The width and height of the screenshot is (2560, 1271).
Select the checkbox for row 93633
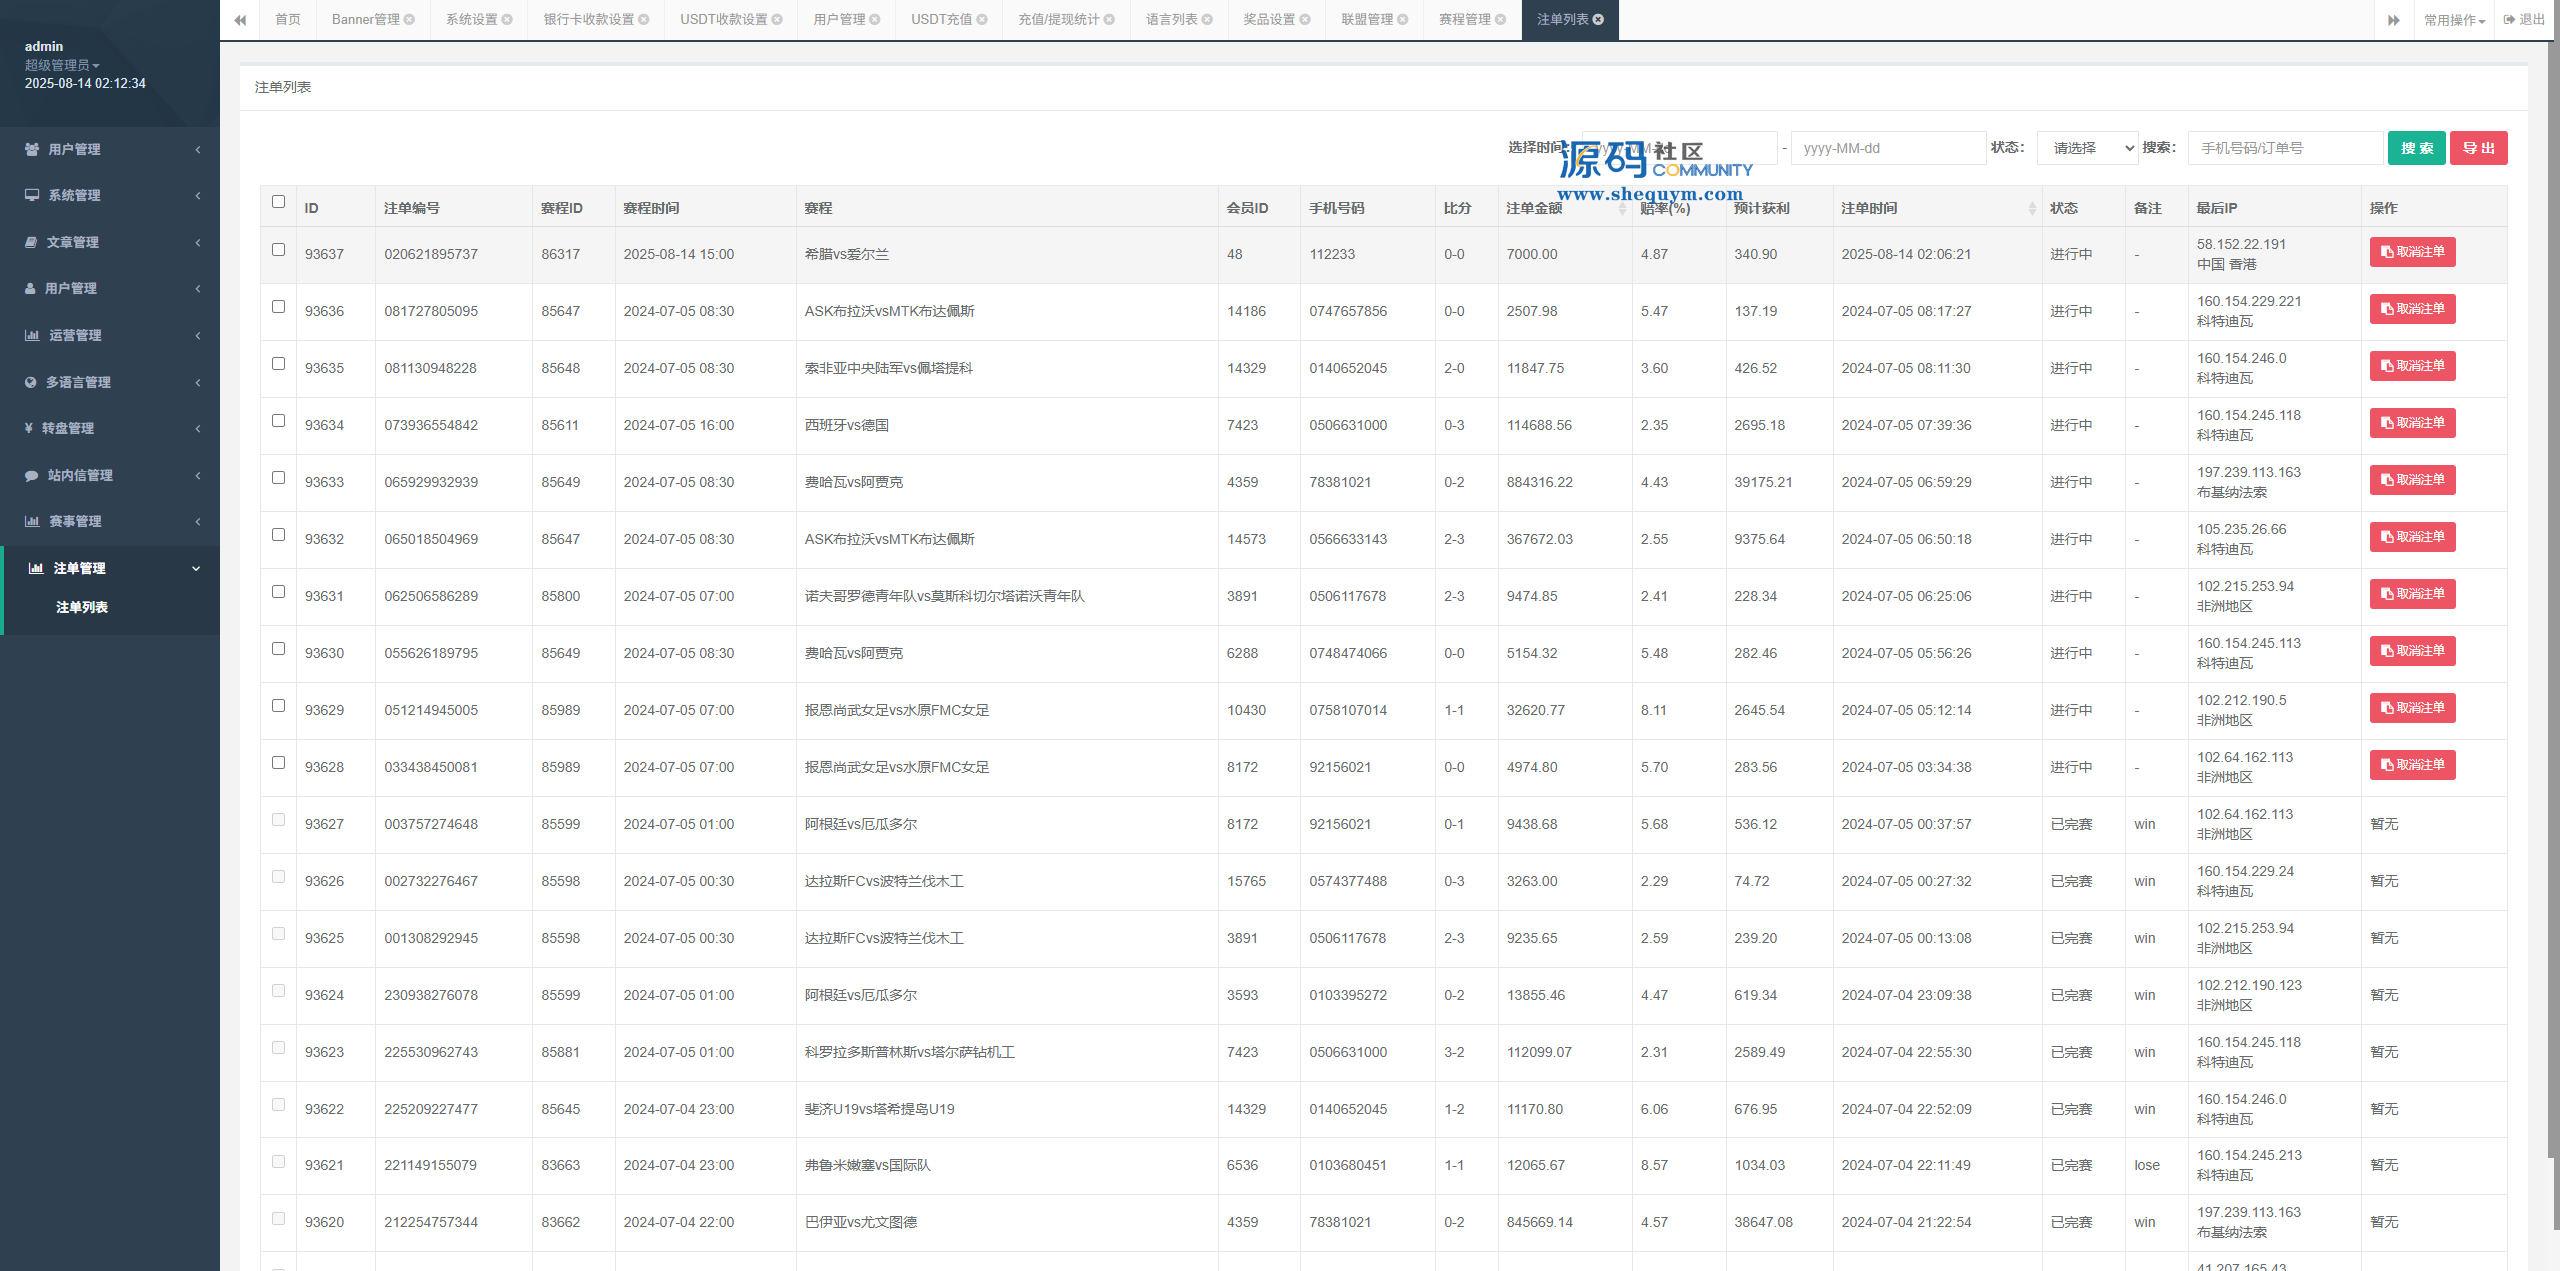click(x=278, y=478)
